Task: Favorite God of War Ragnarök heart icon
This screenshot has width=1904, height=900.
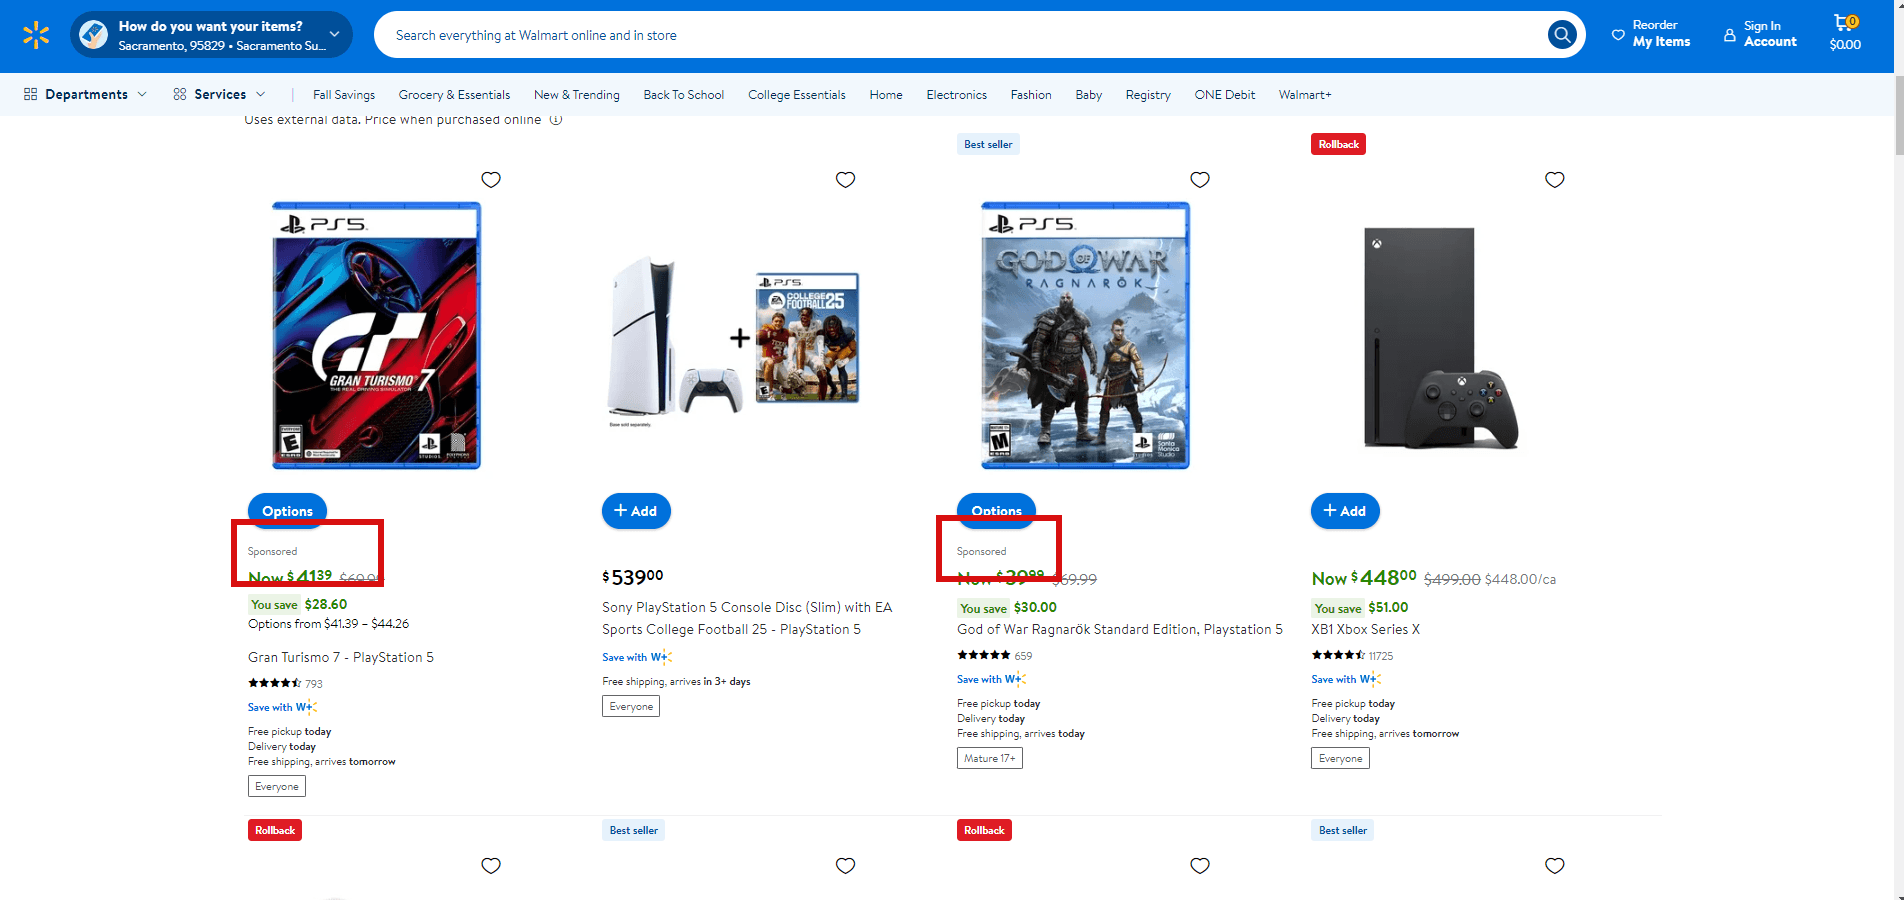Action: point(1200,180)
